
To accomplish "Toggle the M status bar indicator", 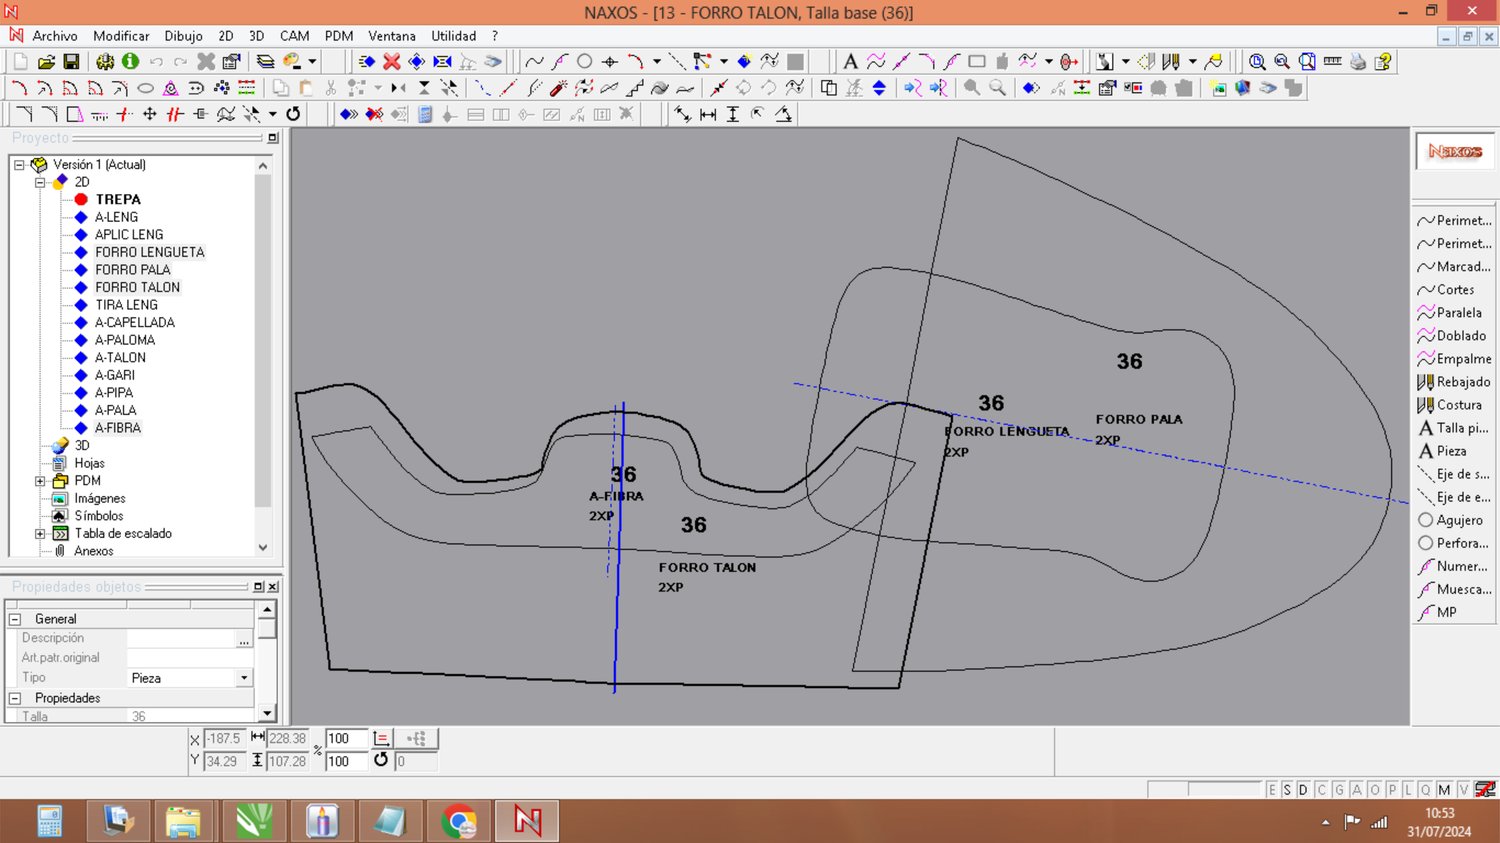I will (x=1444, y=790).
